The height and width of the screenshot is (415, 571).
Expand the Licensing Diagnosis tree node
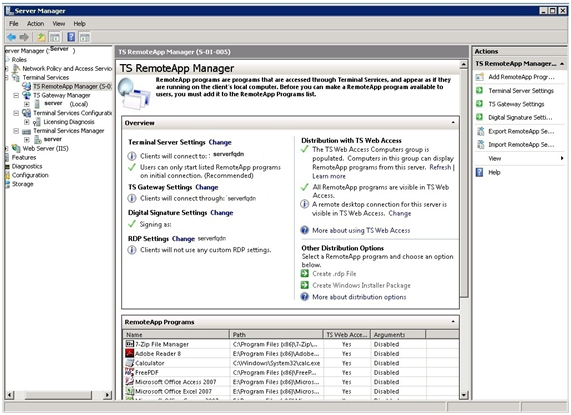pyautogui.click(x=27, y=122)
